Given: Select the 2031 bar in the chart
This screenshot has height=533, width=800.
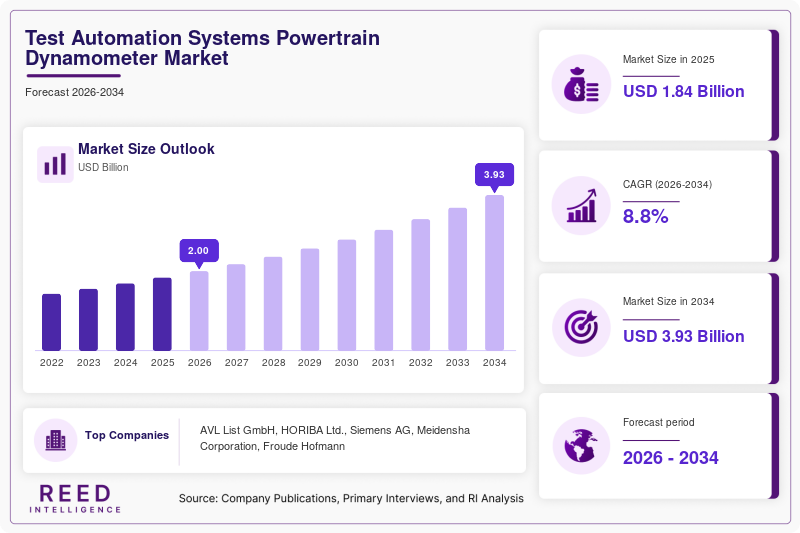Looking at the screenshot, I should pos(384,290).
